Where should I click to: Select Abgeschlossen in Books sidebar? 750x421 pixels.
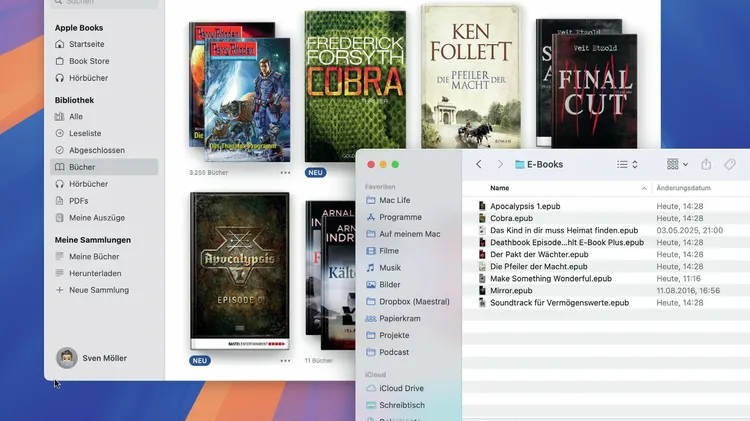[x=97, y=150]
